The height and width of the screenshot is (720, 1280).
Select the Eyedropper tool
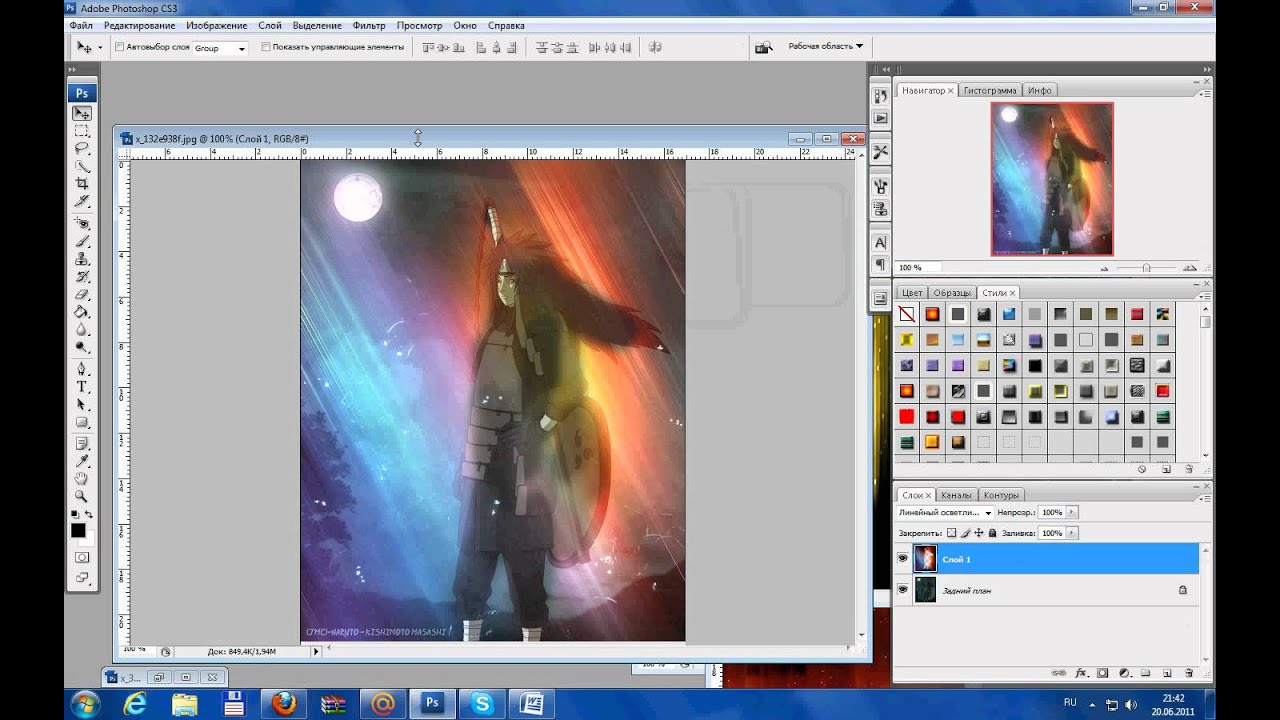click(82, 460)
